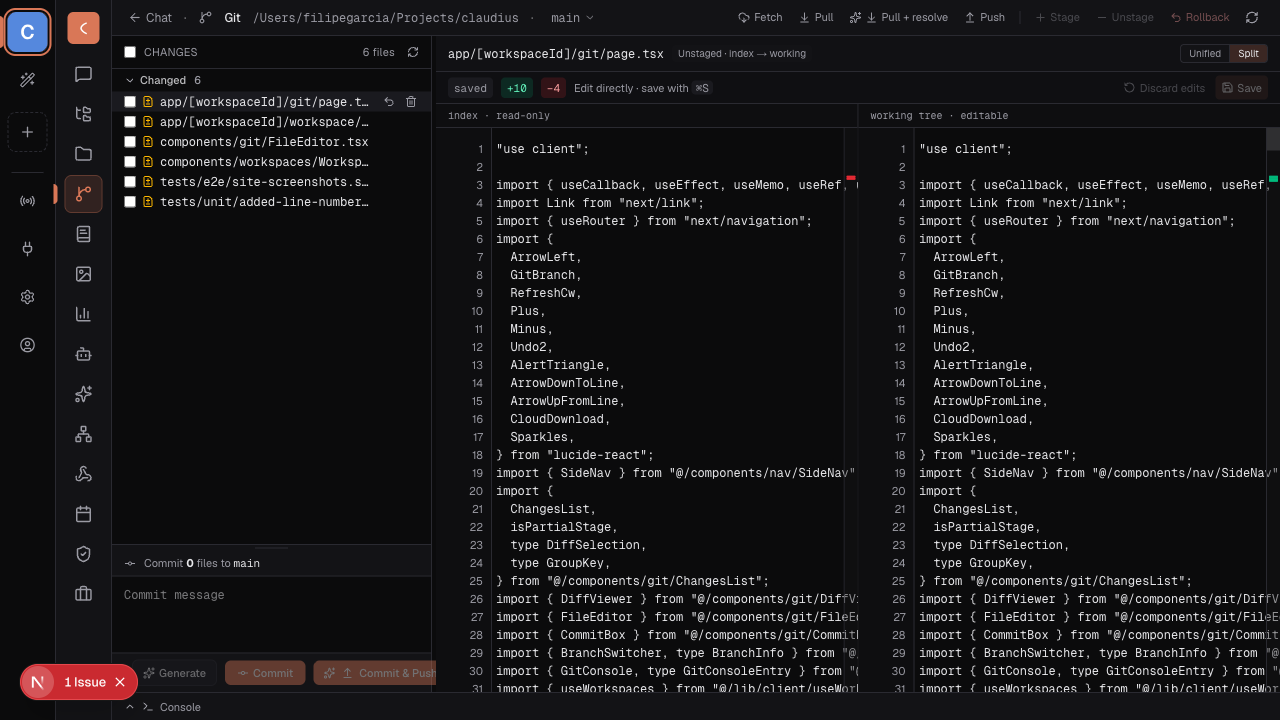Viewport: 1280px width, 720px height.
Task: Open the network diagram sidebar icon
Action: tap(83, 434)
